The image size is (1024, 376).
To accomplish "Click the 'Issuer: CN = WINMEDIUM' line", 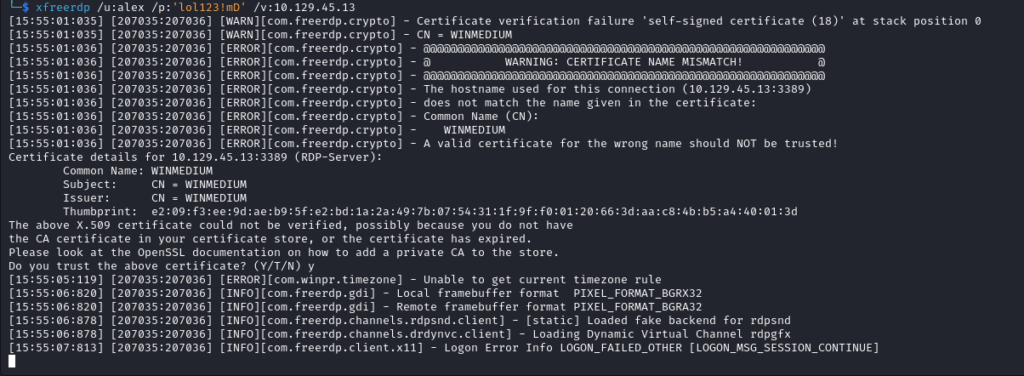I will click(155, 198).
